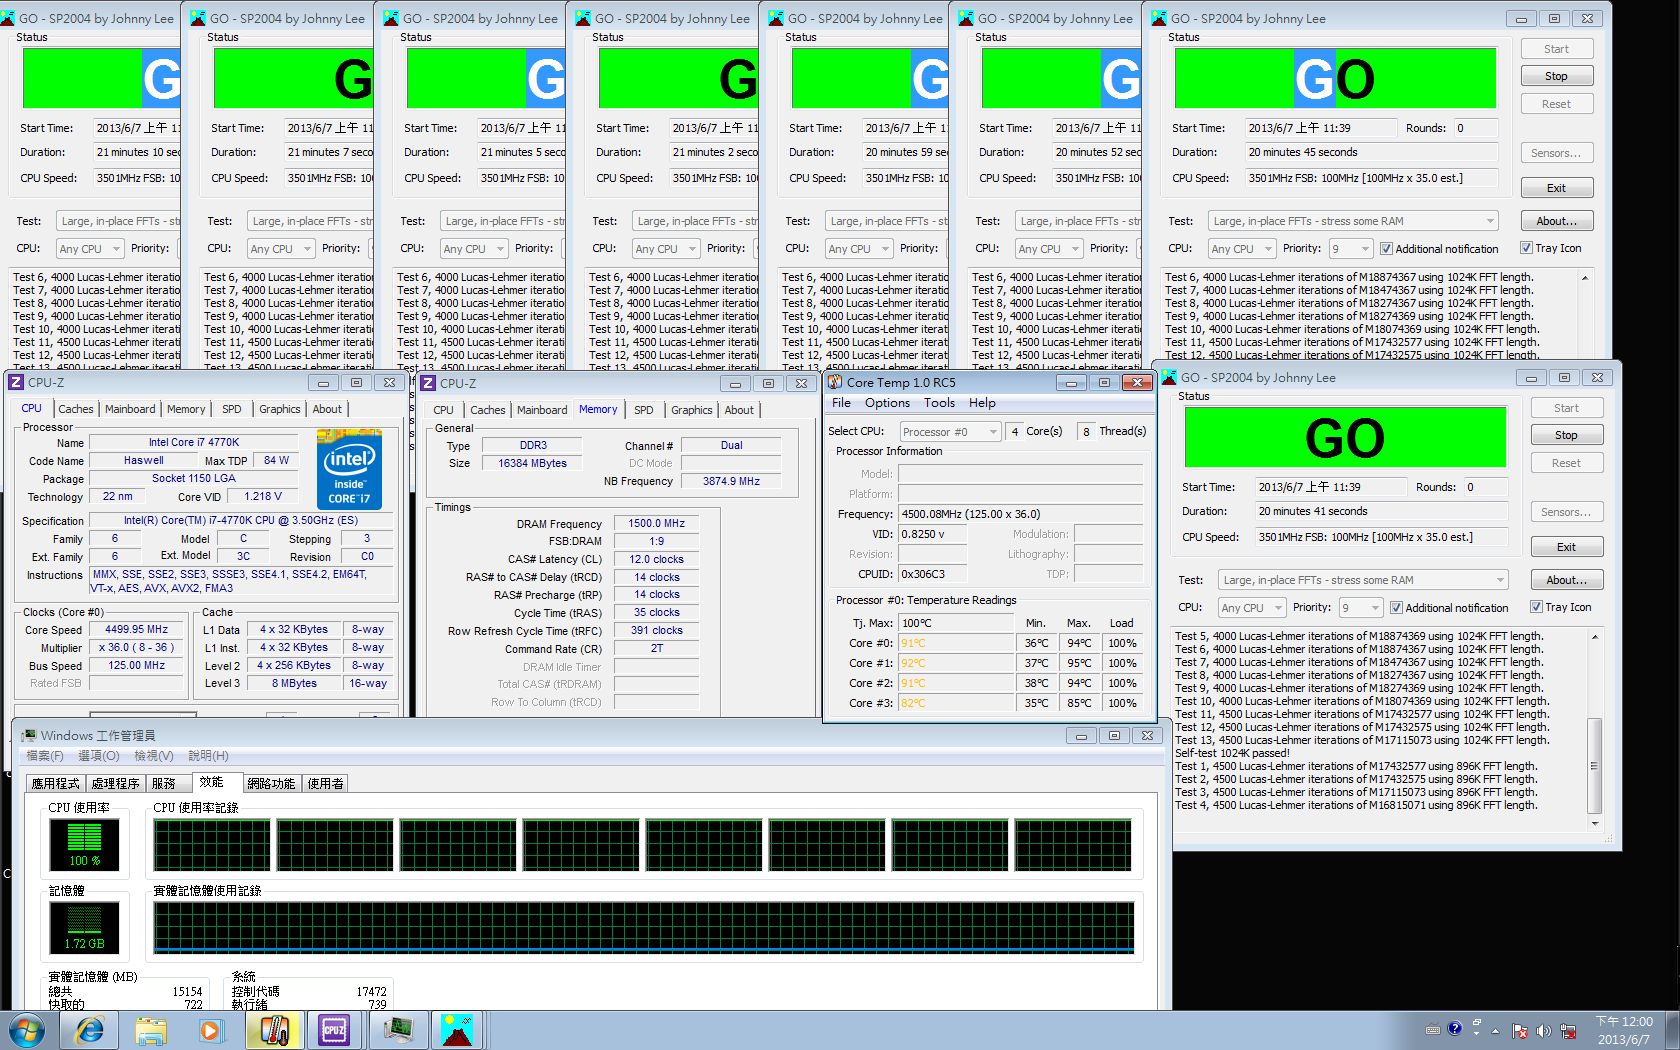
Task: Click the network disconnected tray icon
Action: [x=1568, y=1031]
